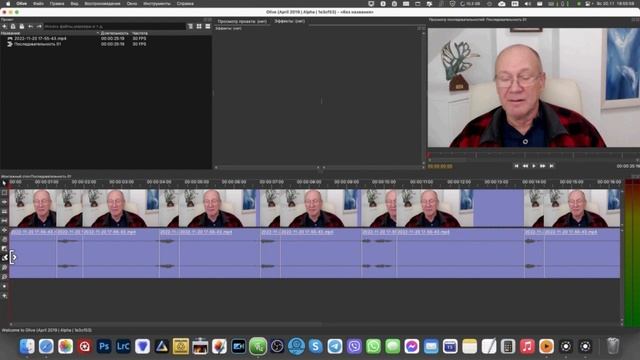This screenshot has width=640, height=360.
Task: Click the Undo arrow in Project toolbar
Action: click(31, 26)
